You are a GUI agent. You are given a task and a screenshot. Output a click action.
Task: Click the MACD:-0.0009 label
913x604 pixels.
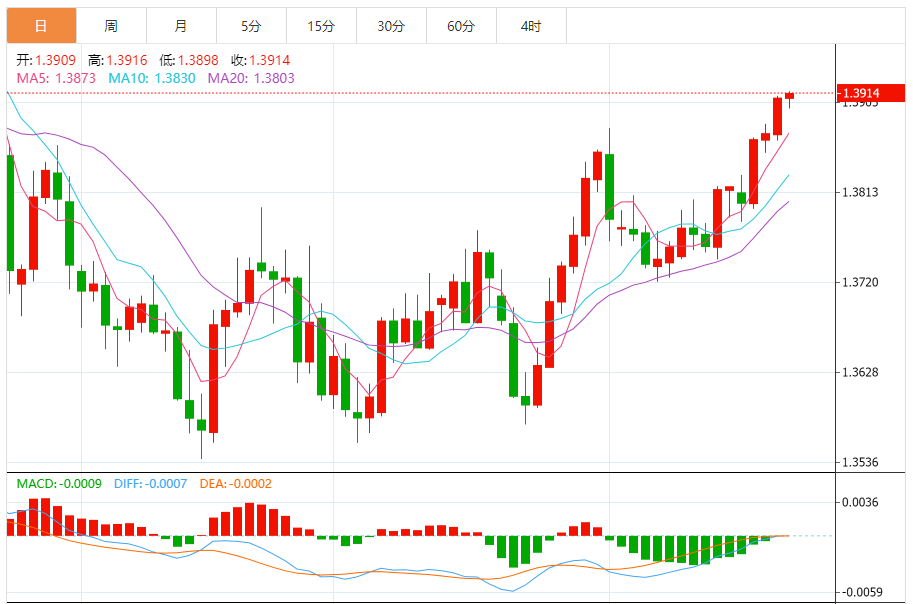(x=59, y=483)
